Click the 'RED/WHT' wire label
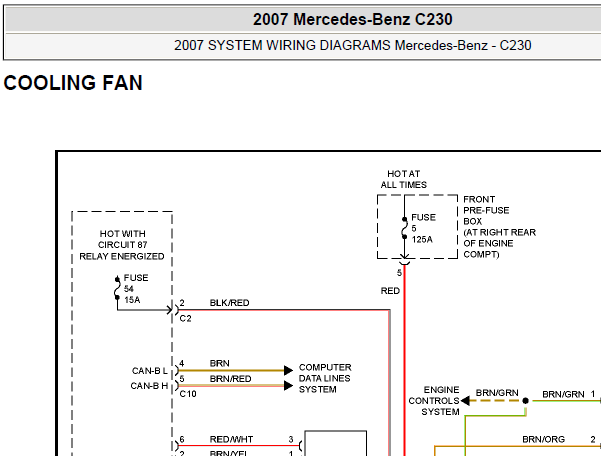The height and width of the screenshot is (456, 601). click(231, 440)
